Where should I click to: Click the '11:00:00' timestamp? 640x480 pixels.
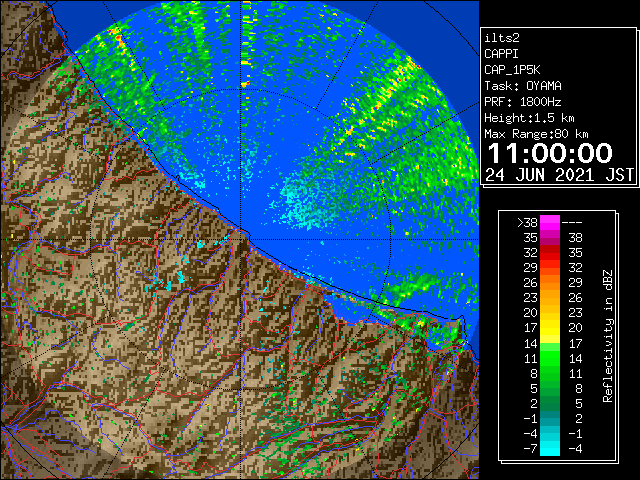(x=550, y=153)
